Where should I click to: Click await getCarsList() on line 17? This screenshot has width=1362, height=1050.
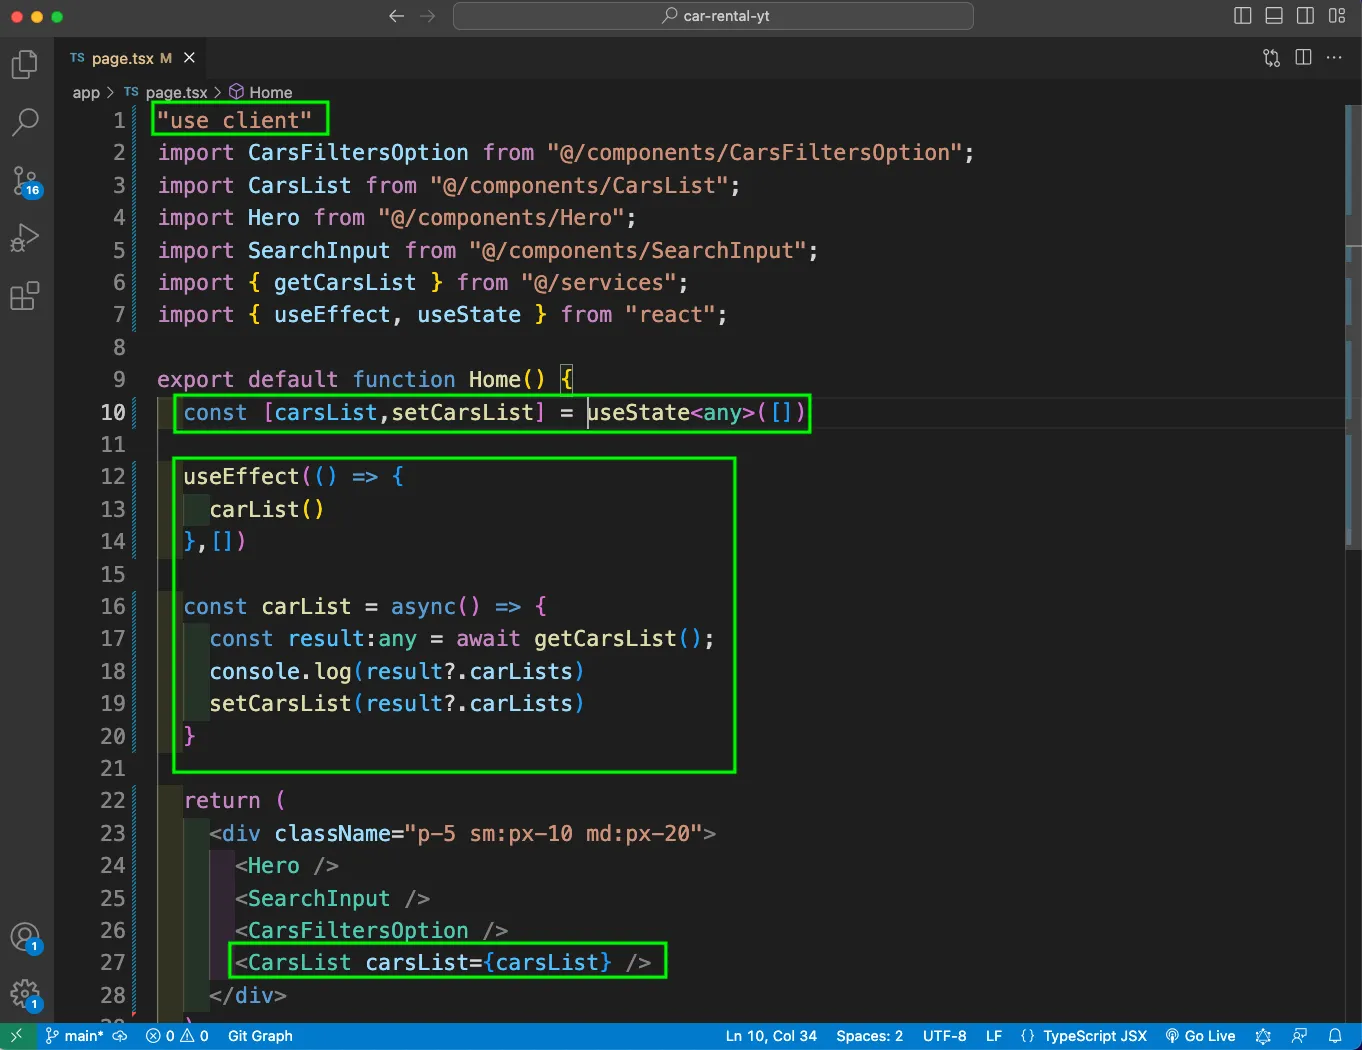pos(579,639)
